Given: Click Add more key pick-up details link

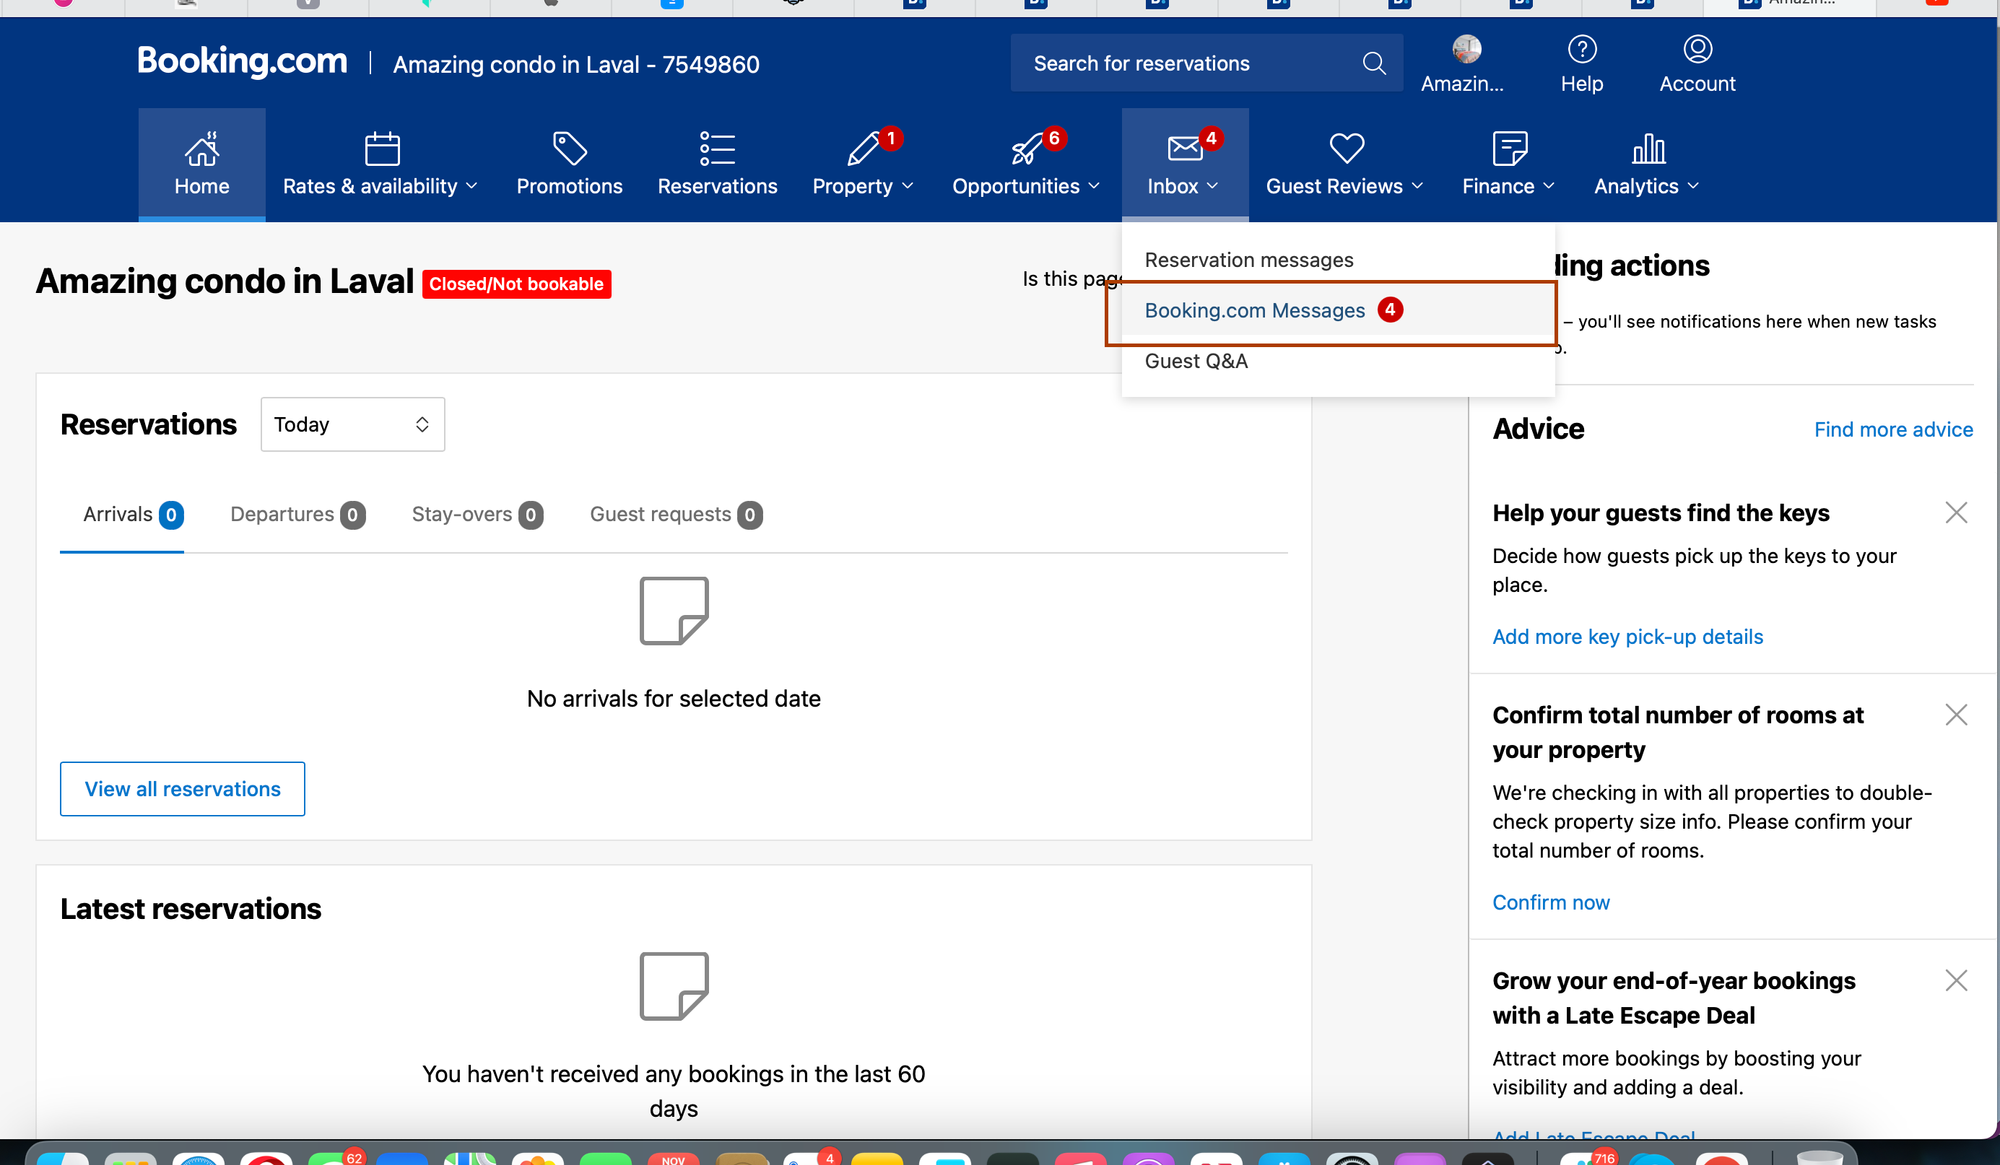Looking at the screenshot, I should click(1628, 637).
